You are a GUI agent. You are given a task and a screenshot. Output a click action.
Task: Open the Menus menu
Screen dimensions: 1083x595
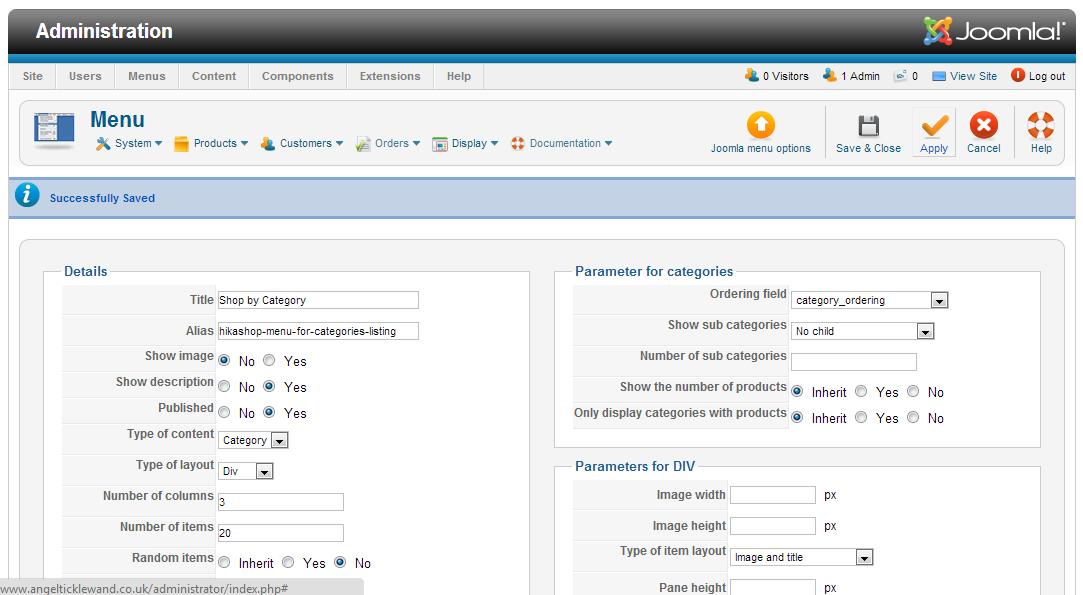point(146,76)
